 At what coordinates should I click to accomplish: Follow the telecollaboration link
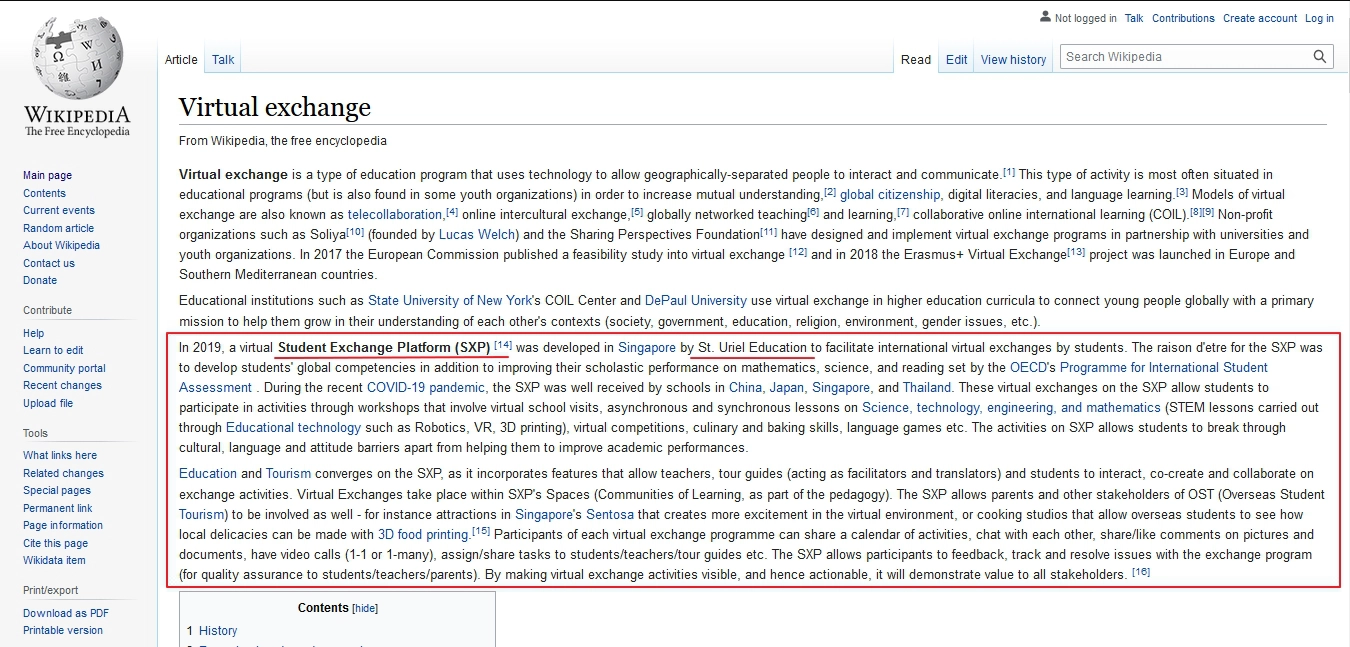pyautogui.click(x=395, y=215)
